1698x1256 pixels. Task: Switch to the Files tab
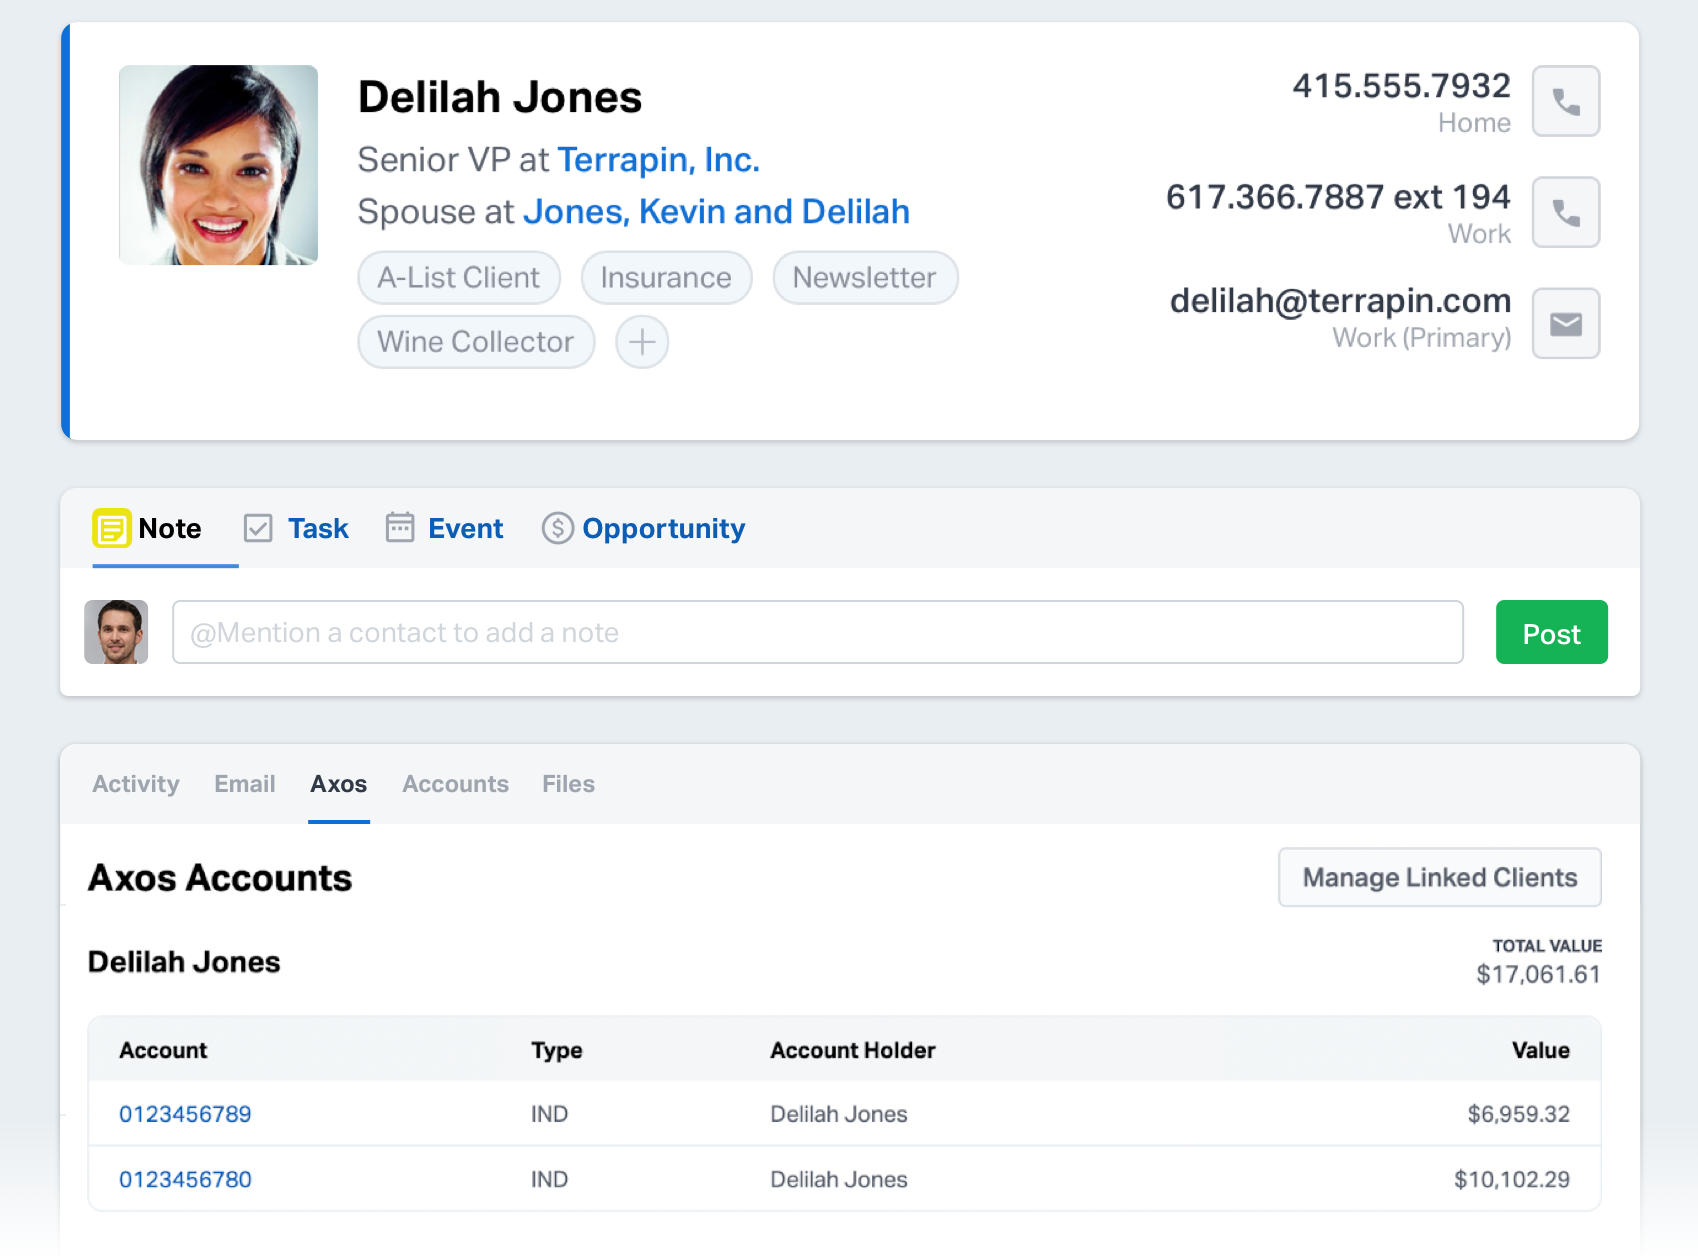pyautogui.click(x=568, y=784)
